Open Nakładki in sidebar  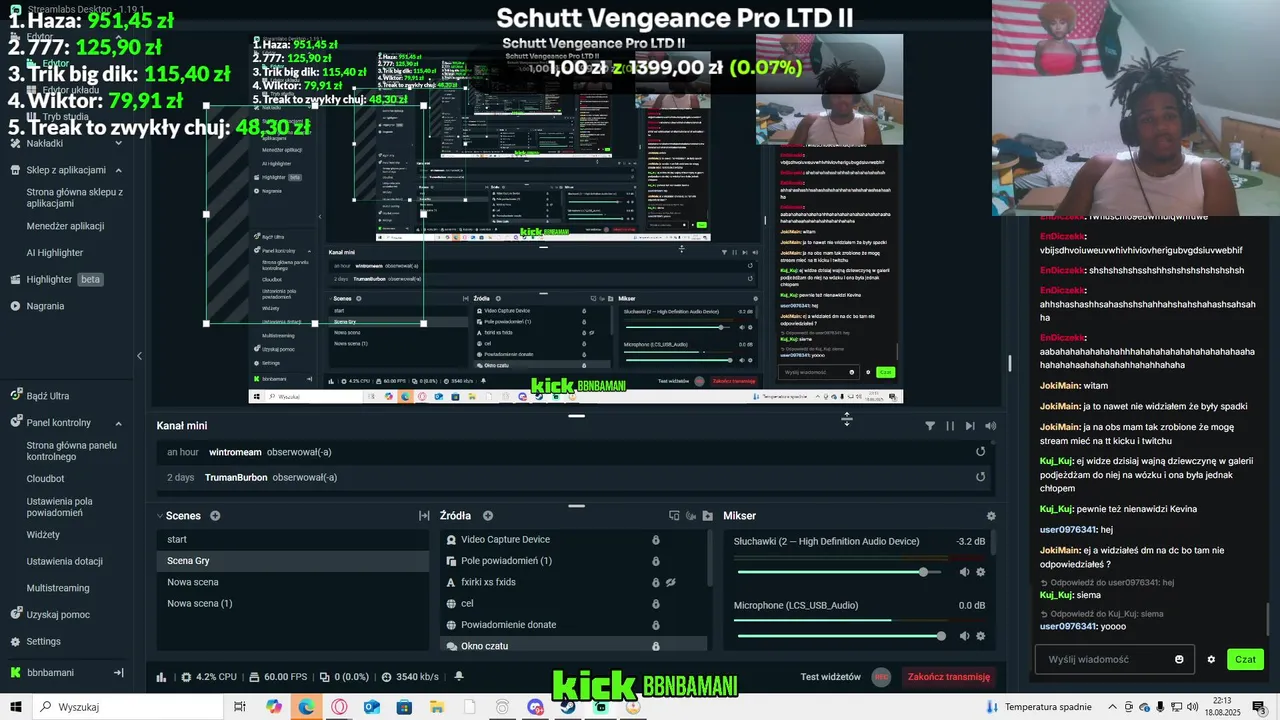coord(45,143)
